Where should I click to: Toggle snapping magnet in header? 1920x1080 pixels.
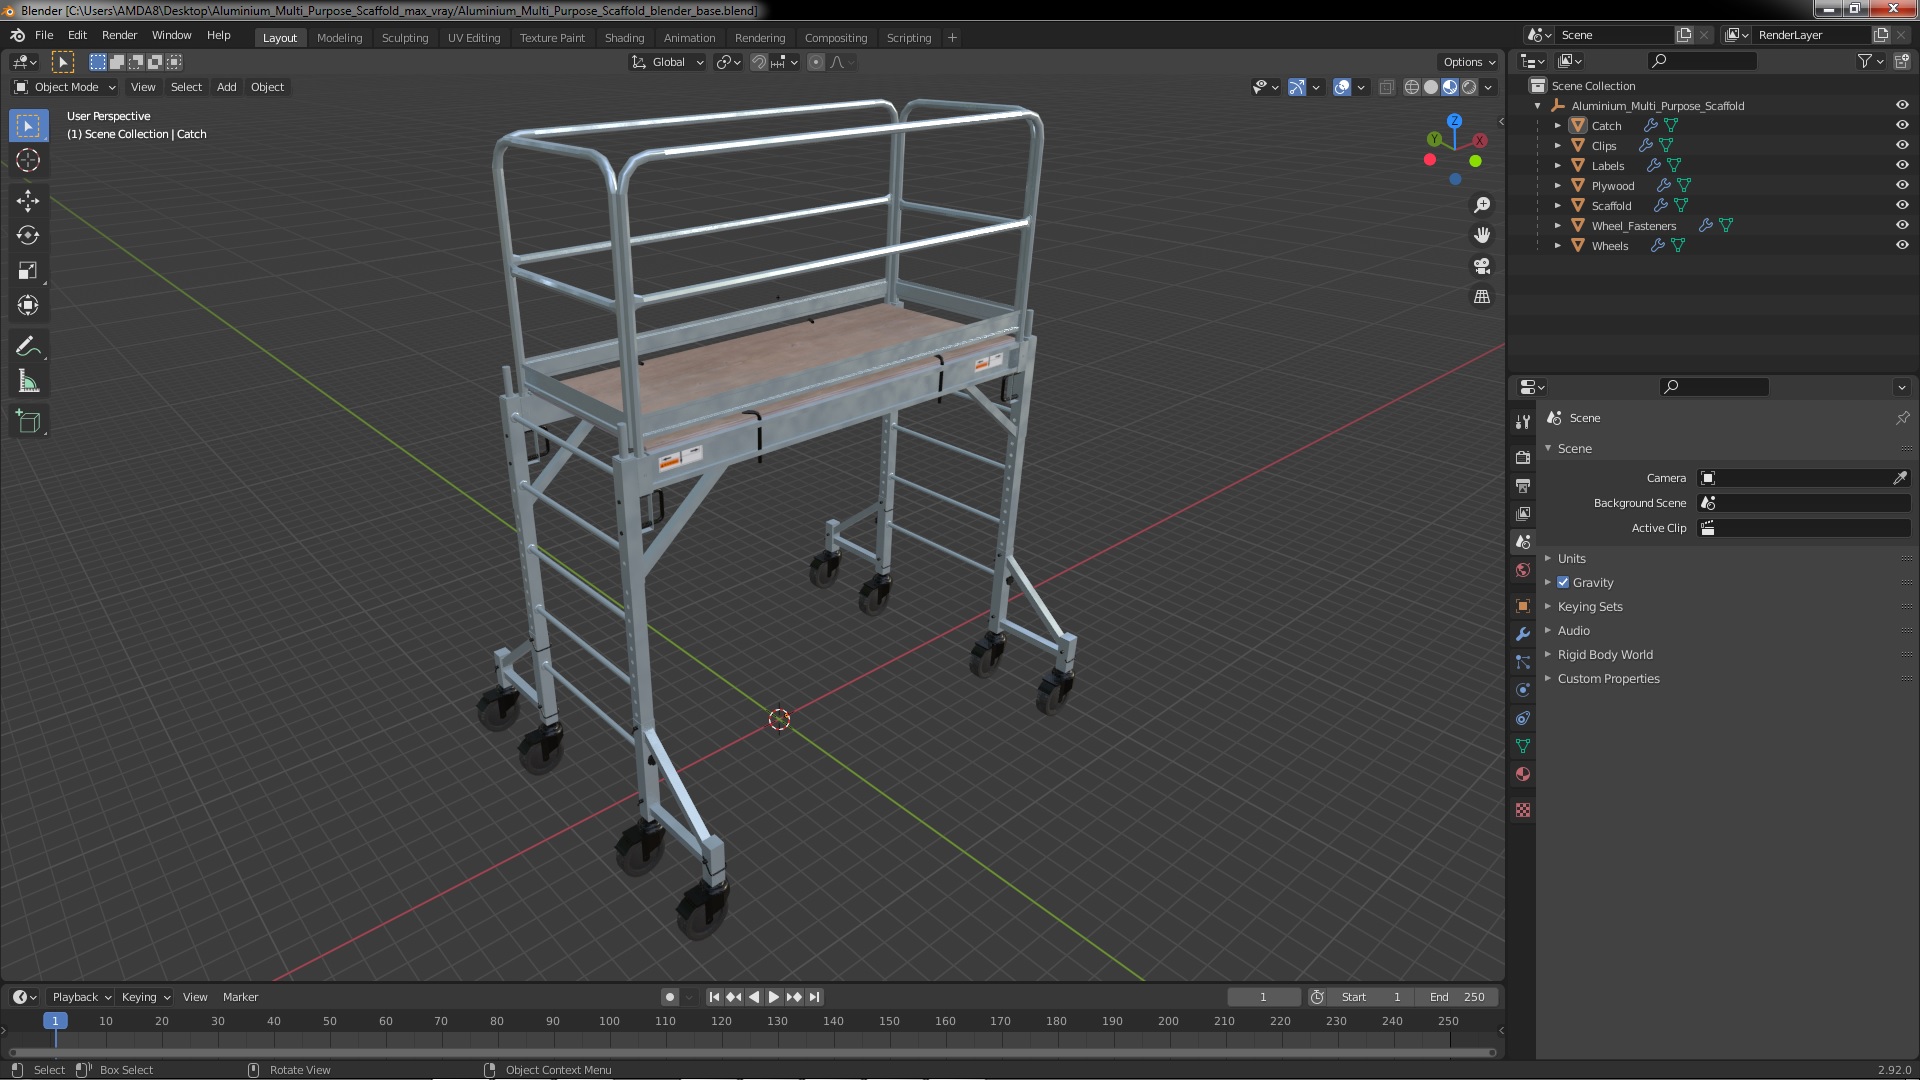pyautogui.click(x=759, y=62)
